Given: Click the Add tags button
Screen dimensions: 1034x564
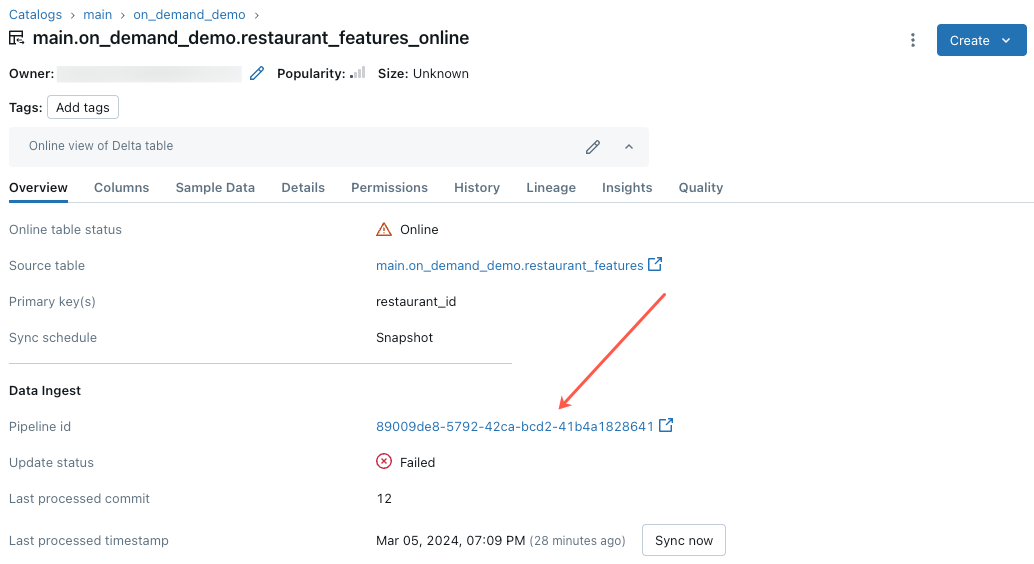Looking at the screenshot, I should (83, 107).
